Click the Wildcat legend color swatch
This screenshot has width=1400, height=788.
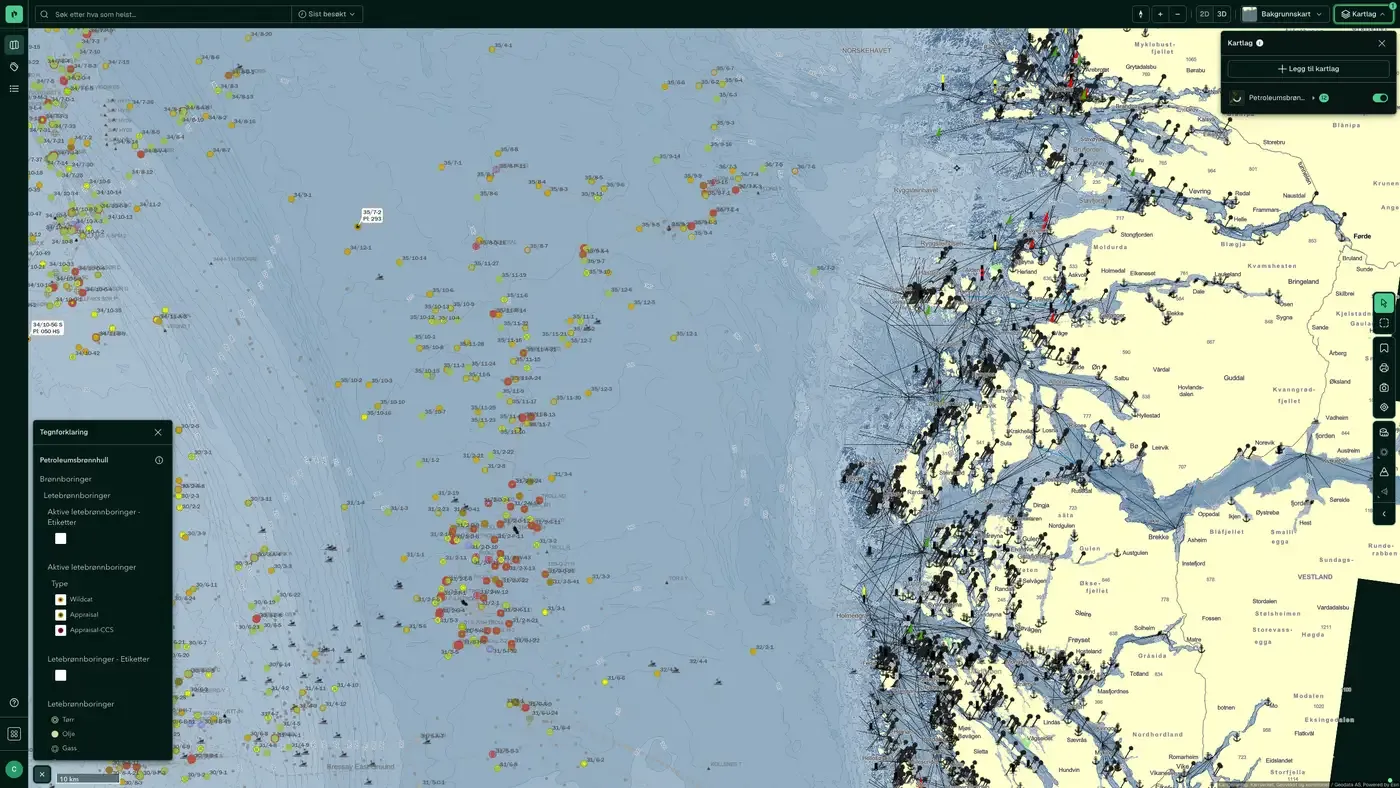click(60, 599)
